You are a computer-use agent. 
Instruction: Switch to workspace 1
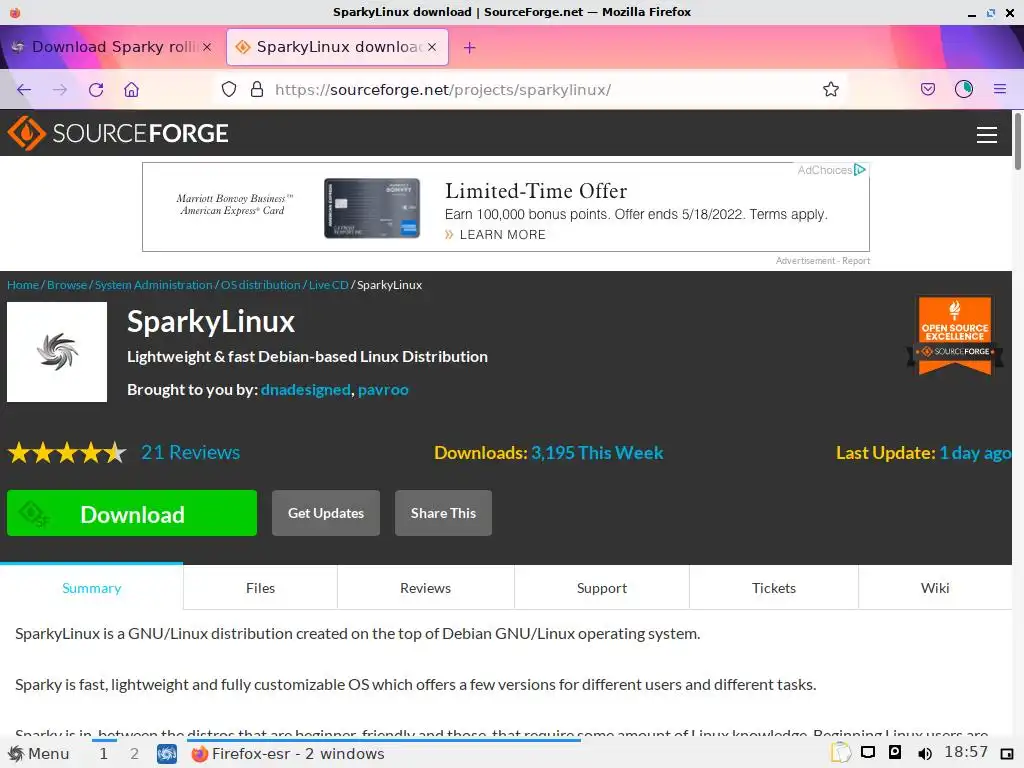tap(103, 754)
